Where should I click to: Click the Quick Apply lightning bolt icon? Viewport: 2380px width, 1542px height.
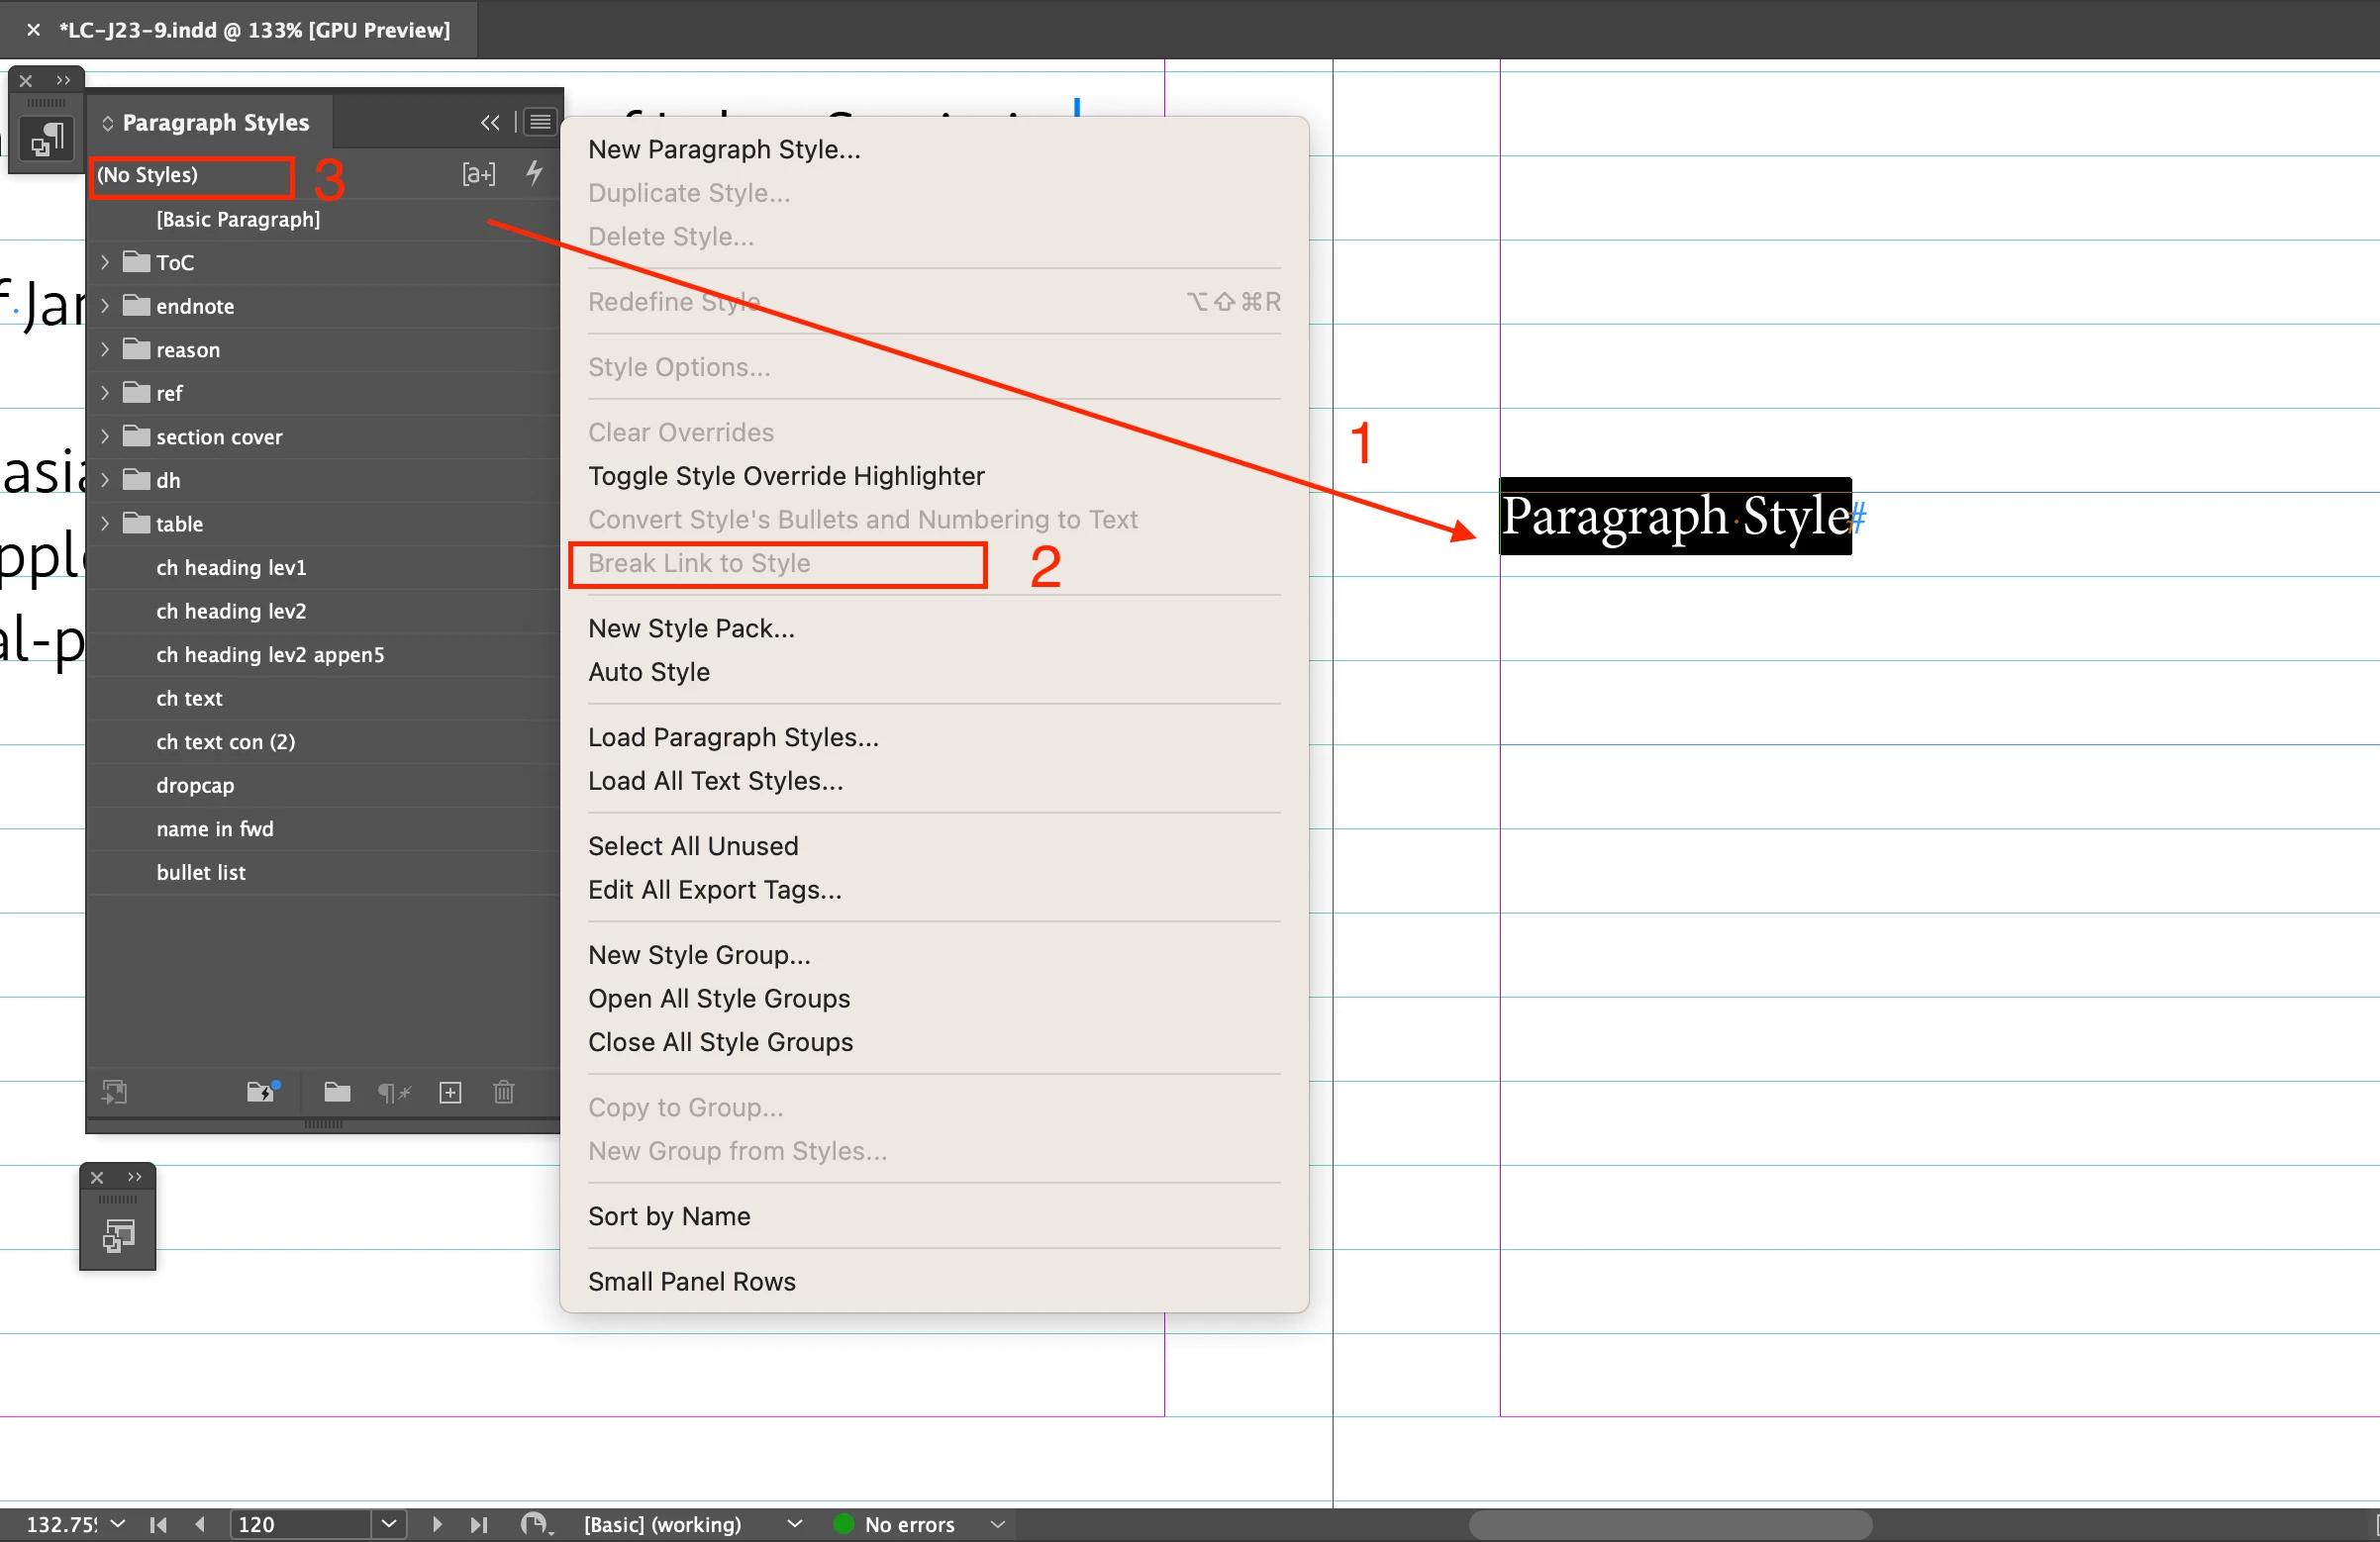coord(535,174)
